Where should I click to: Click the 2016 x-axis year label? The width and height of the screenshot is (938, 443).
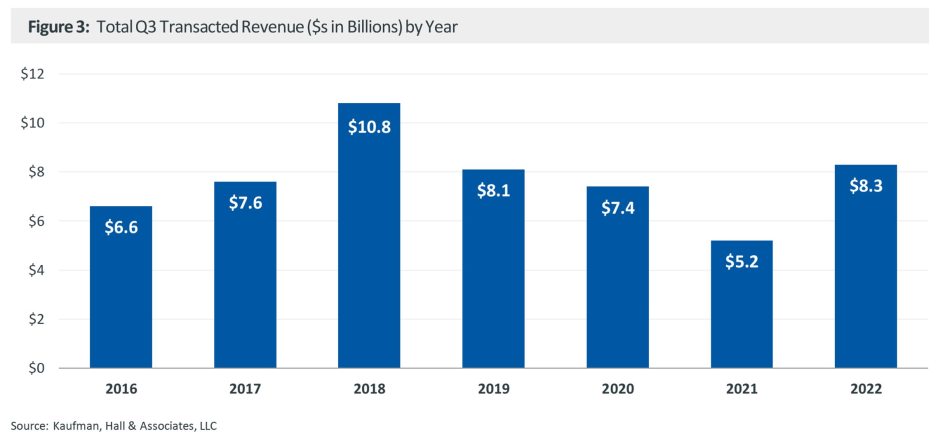click(121, 390)
